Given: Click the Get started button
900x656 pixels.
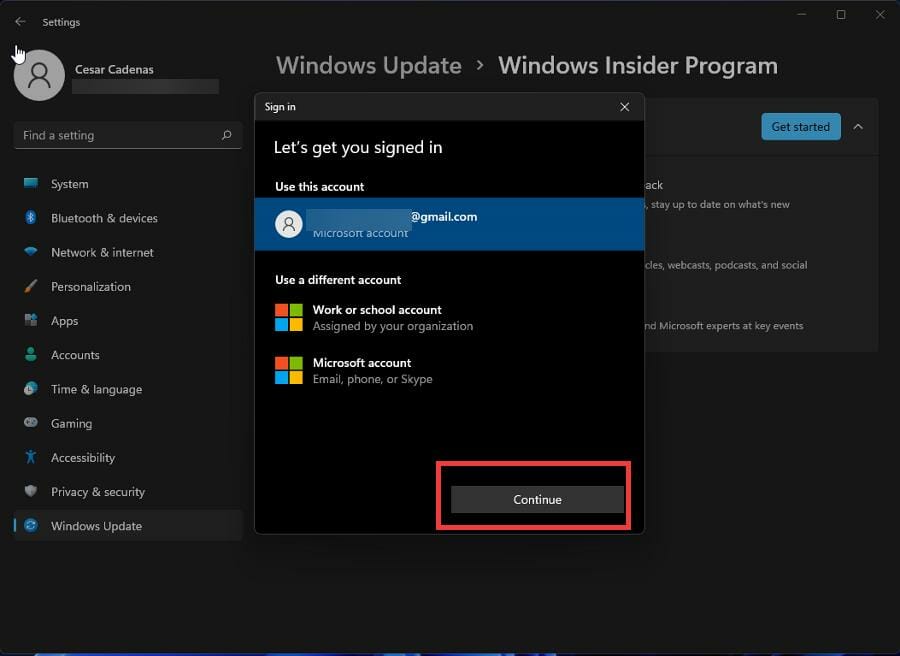Looking at the screenshot, I should [801, 127].
